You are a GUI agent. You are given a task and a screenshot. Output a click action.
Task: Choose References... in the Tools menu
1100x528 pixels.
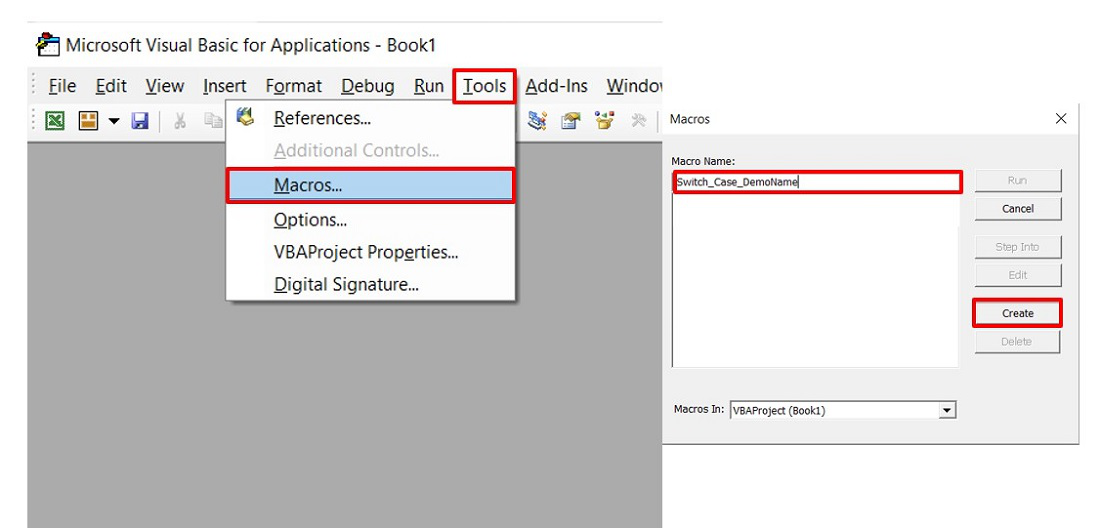pos(370,118)
